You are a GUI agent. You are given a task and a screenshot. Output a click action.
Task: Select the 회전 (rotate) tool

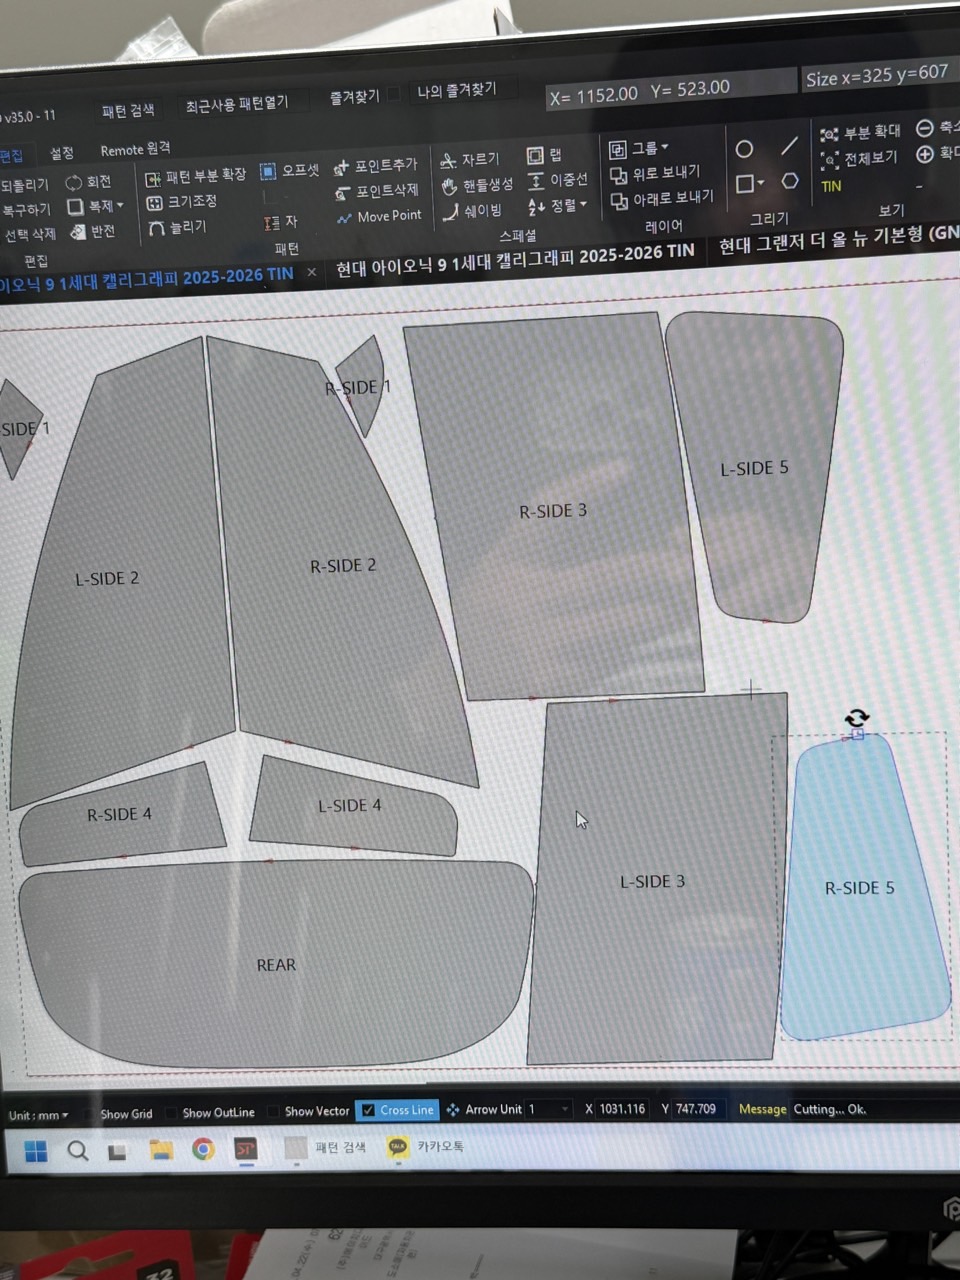(88, 182)
